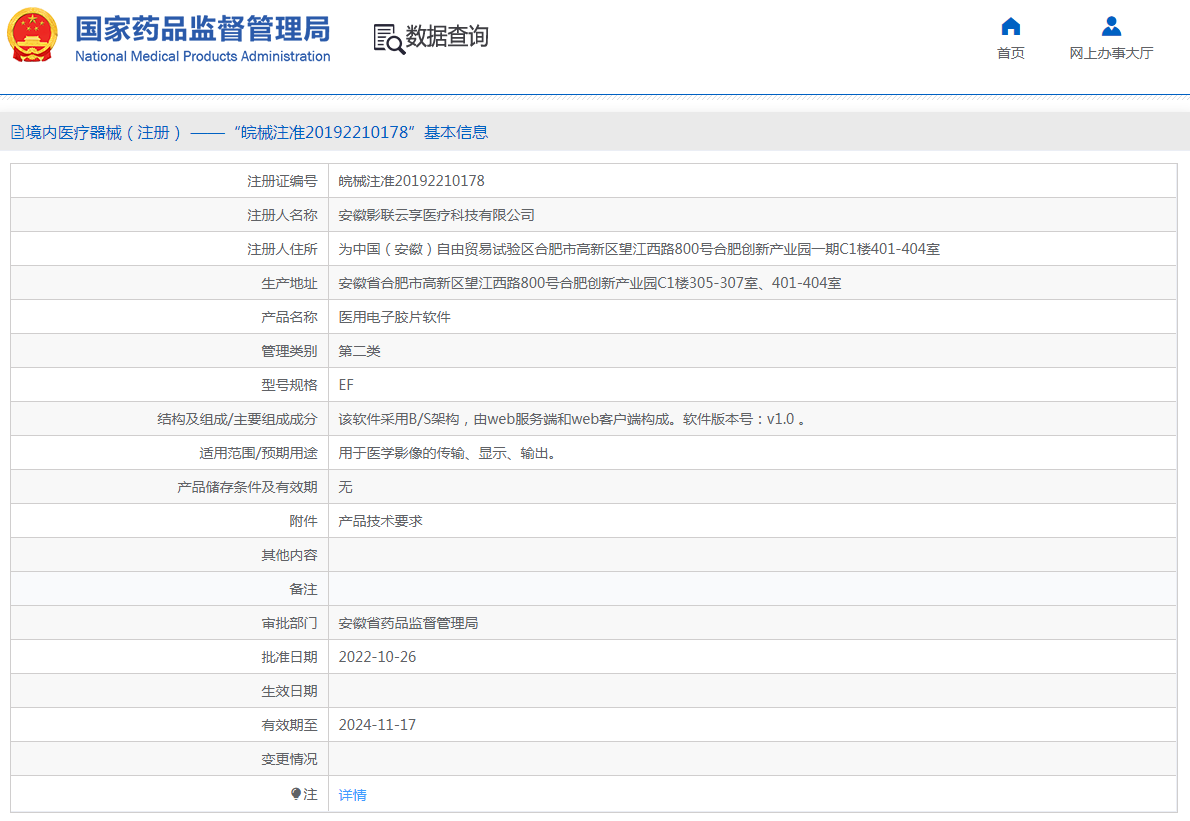Click the 生效日期 row label
The width and height of the screenshot is (1190, 821).
pyautogui.click(x=289, y=691)
